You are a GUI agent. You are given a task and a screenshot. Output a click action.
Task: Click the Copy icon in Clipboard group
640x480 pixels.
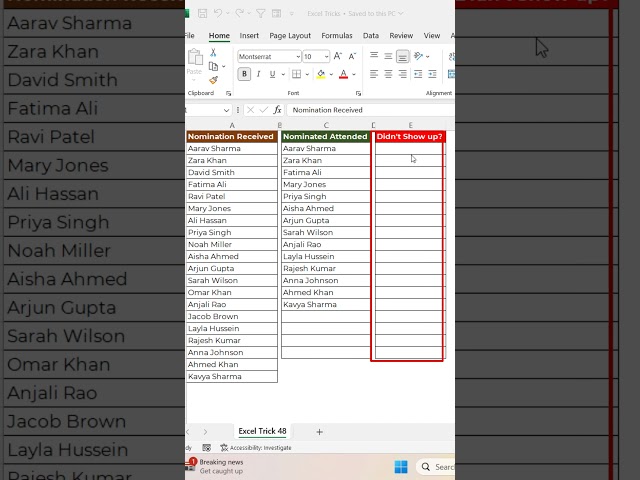coord(213,66)
